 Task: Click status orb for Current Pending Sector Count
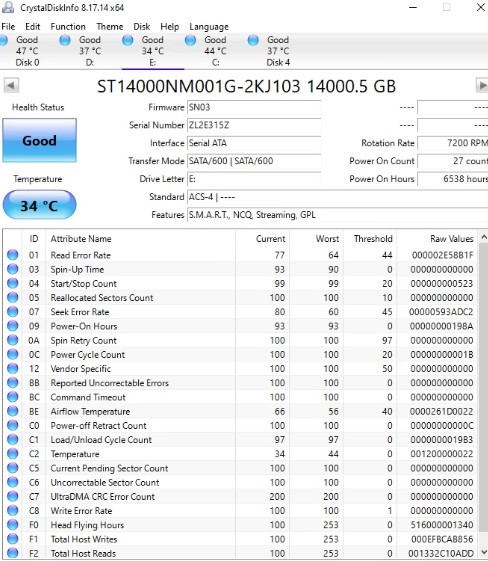13,468
